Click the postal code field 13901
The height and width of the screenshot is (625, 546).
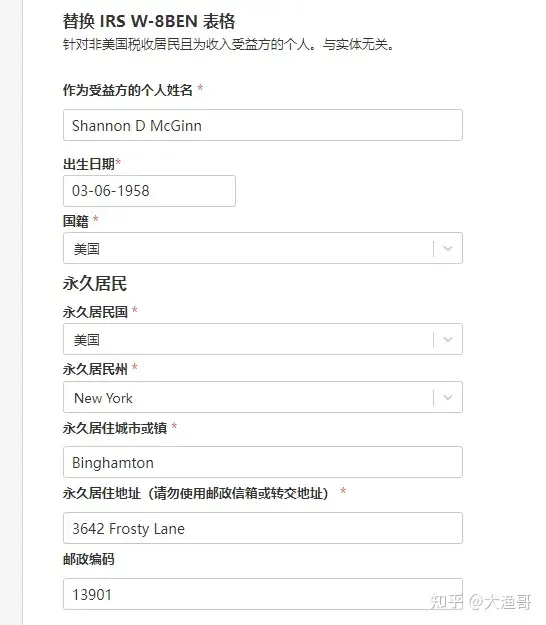(263, 594)
